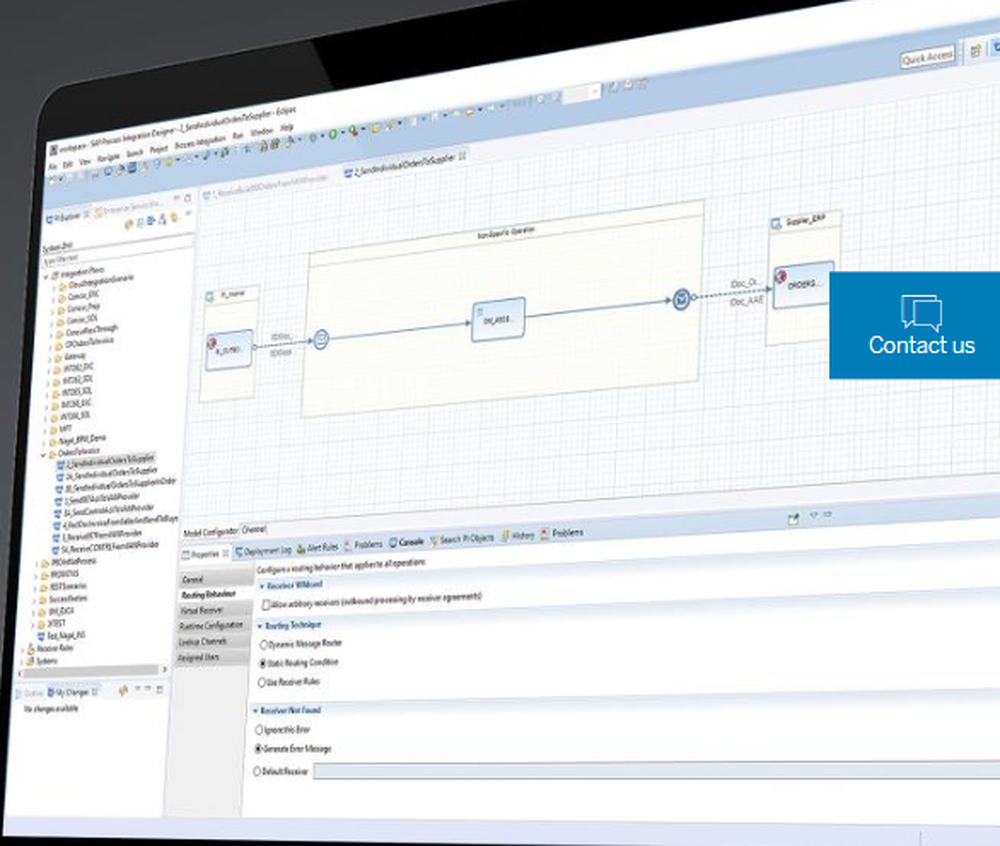The image size is (1000, 846).
Task: Select the PI Explorer view tab
Action: click(66, 217)
